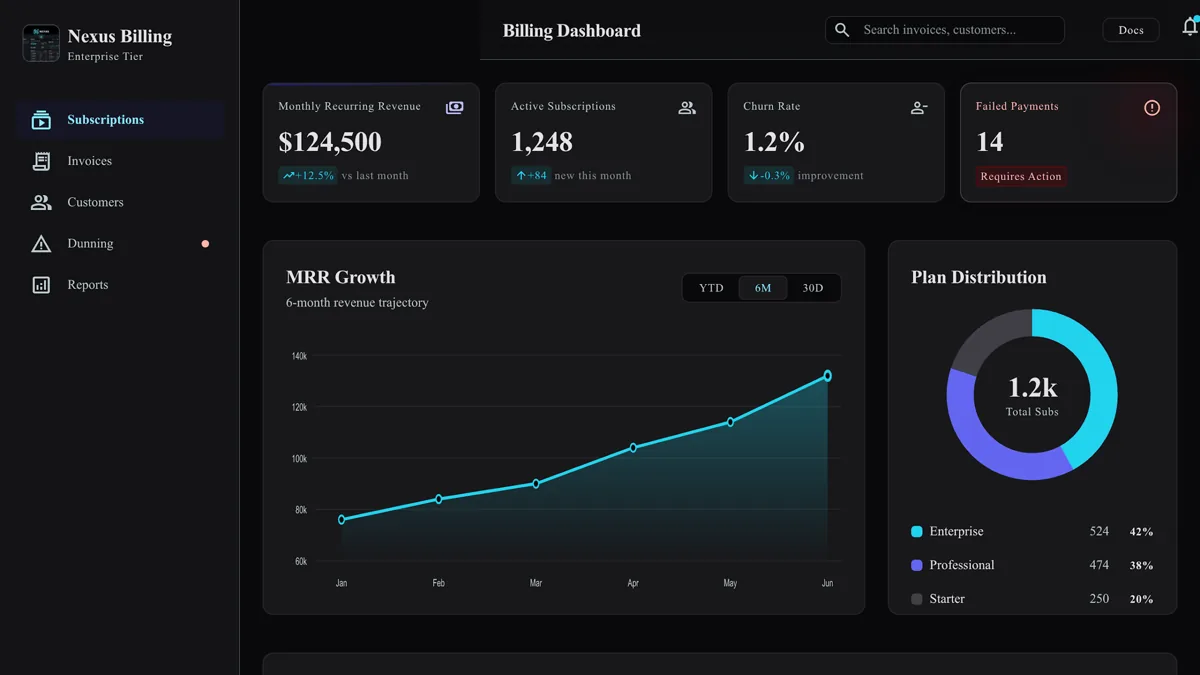Click the Monthly Recurring Revenue money icon
This screenshot has width=1200, height=675.
coord(454,107)
